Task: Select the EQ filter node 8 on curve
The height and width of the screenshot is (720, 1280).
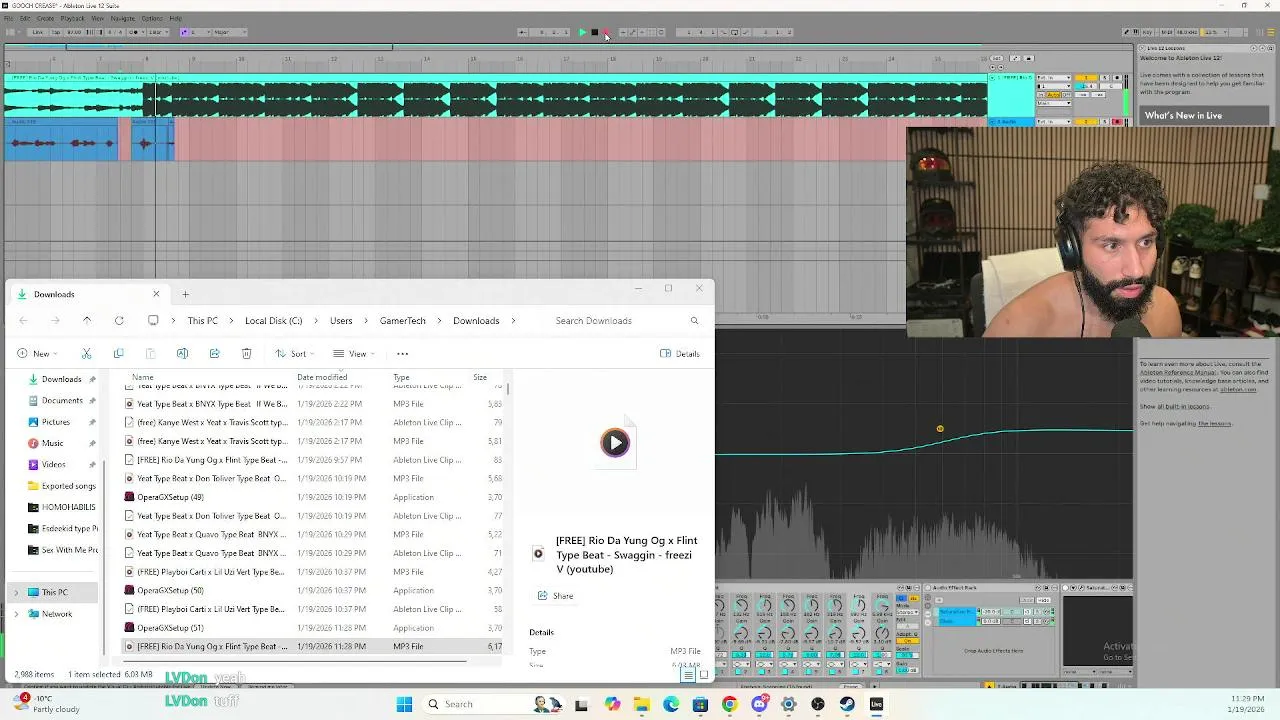Action: pyautogui.click(x=940, y=429)
